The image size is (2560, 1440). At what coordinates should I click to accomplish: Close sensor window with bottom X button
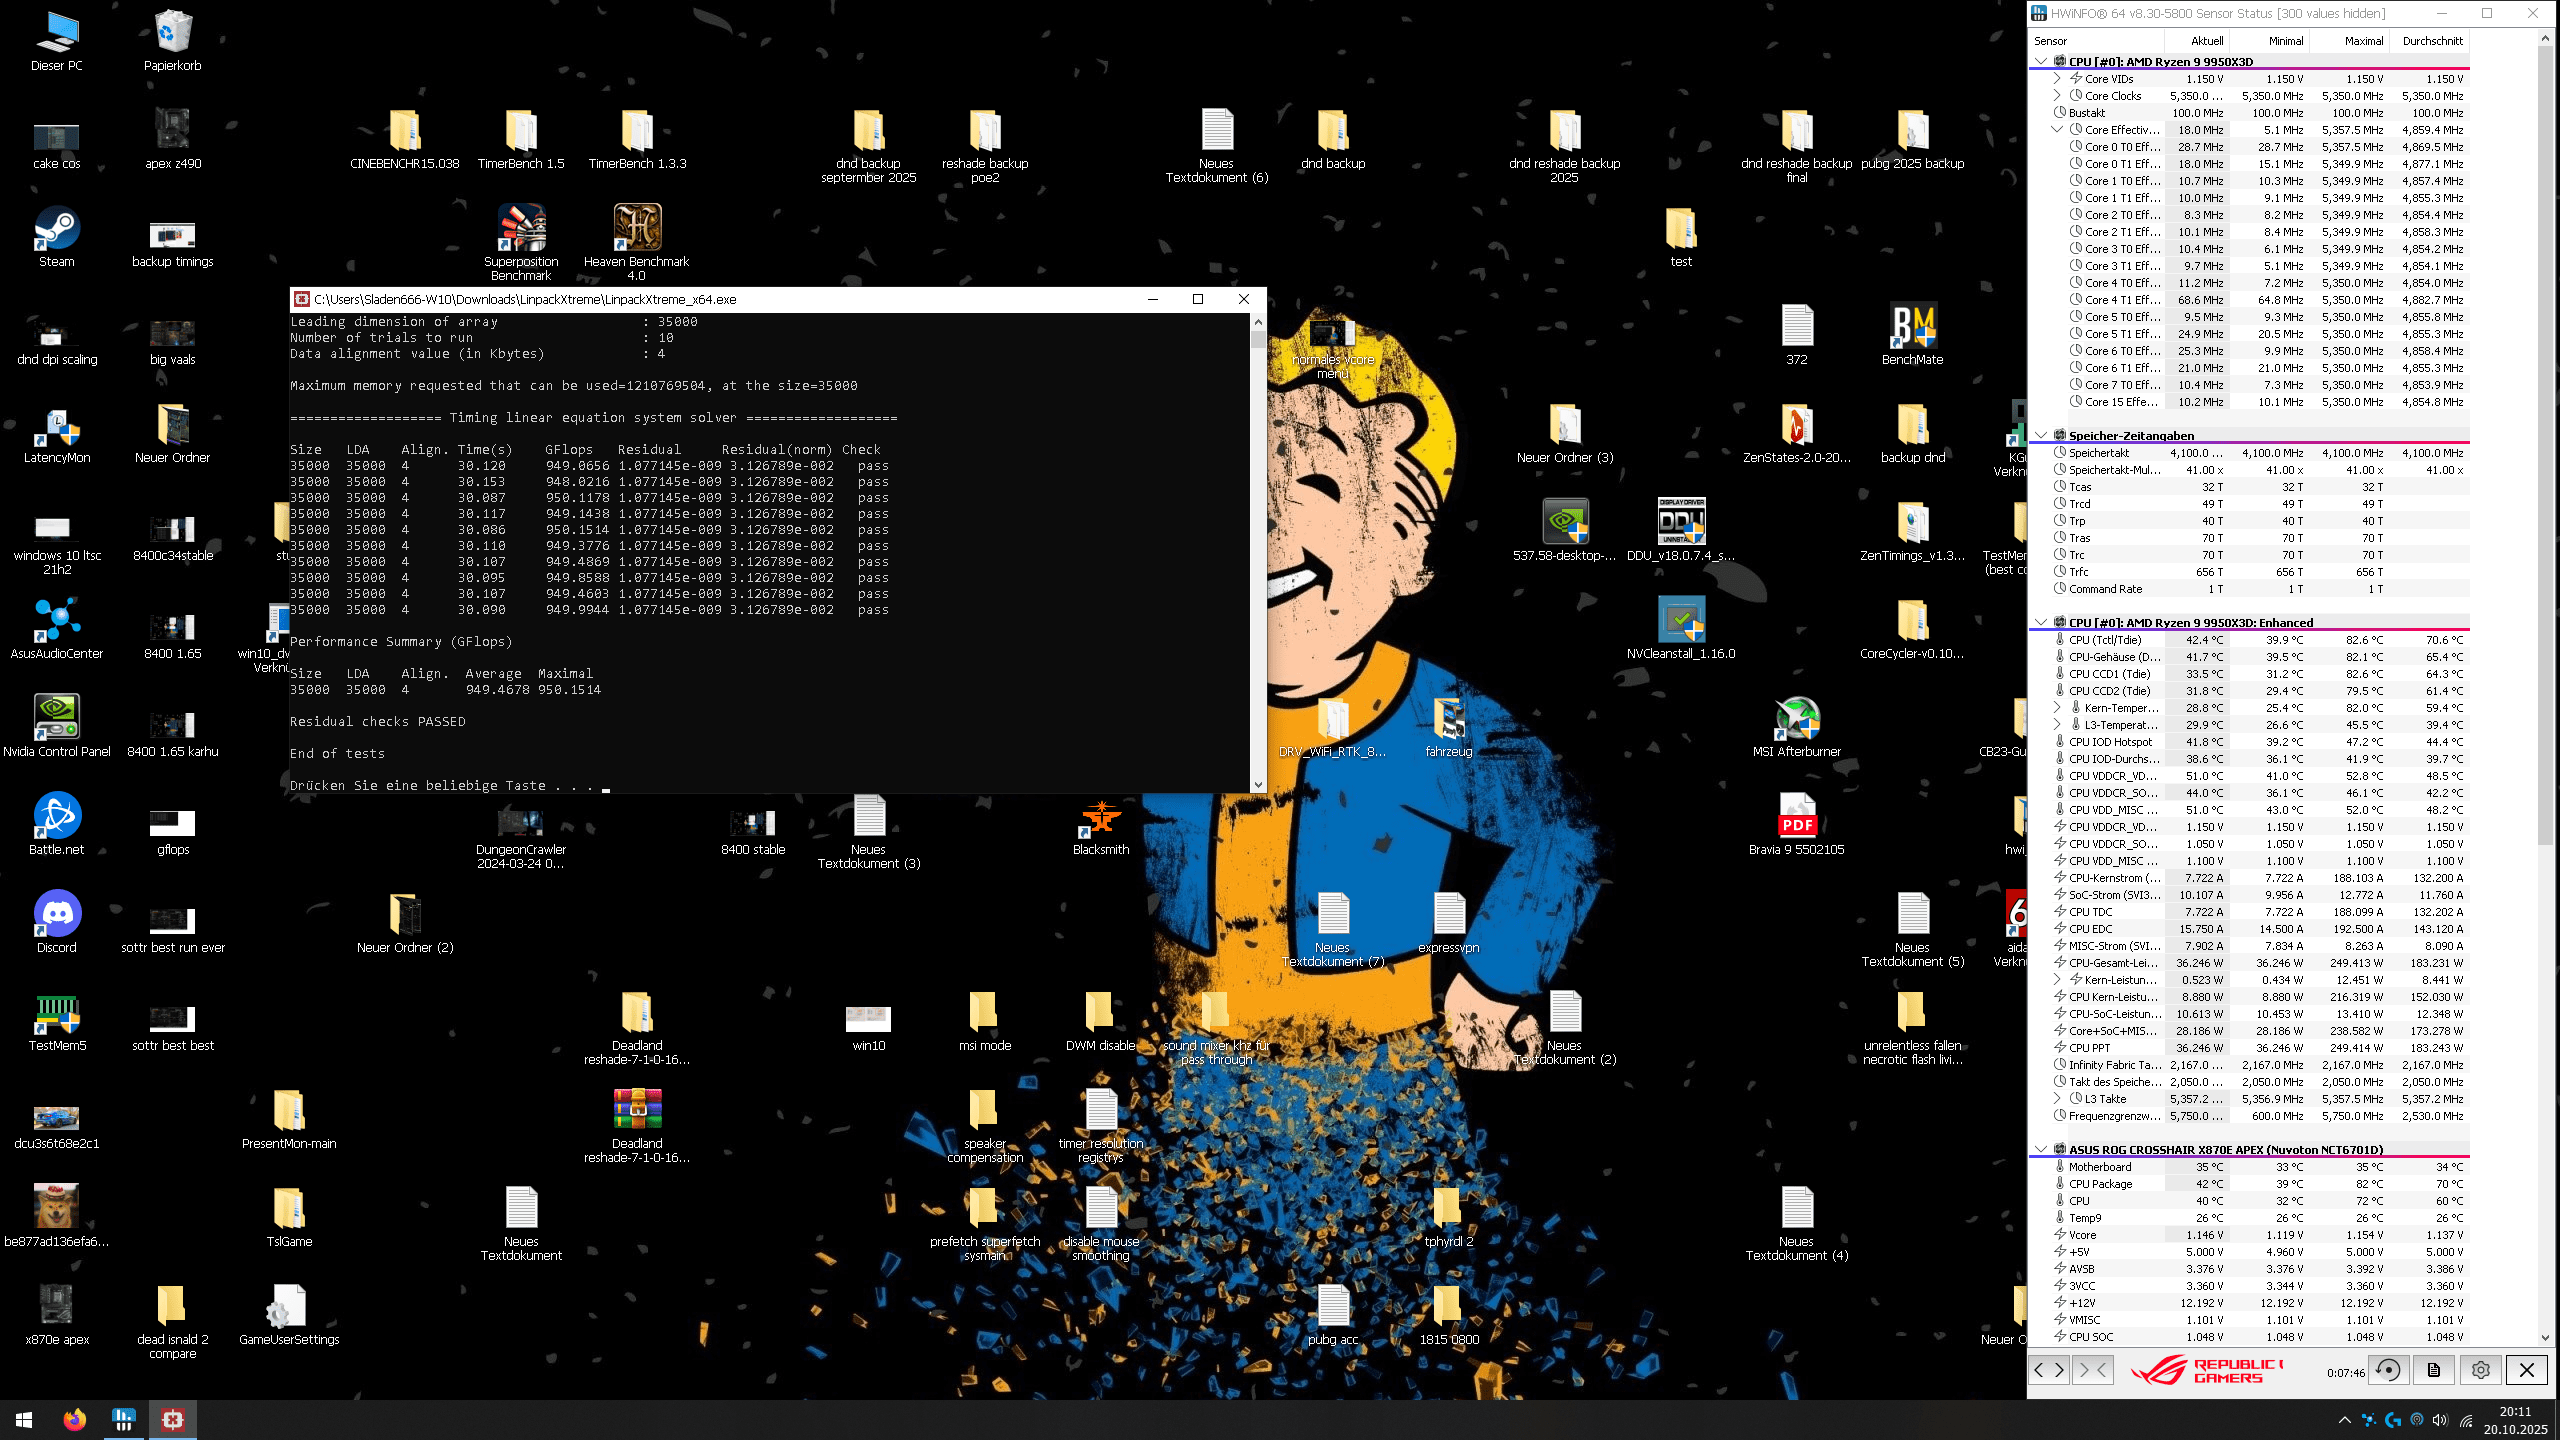pos(2527,1370)
